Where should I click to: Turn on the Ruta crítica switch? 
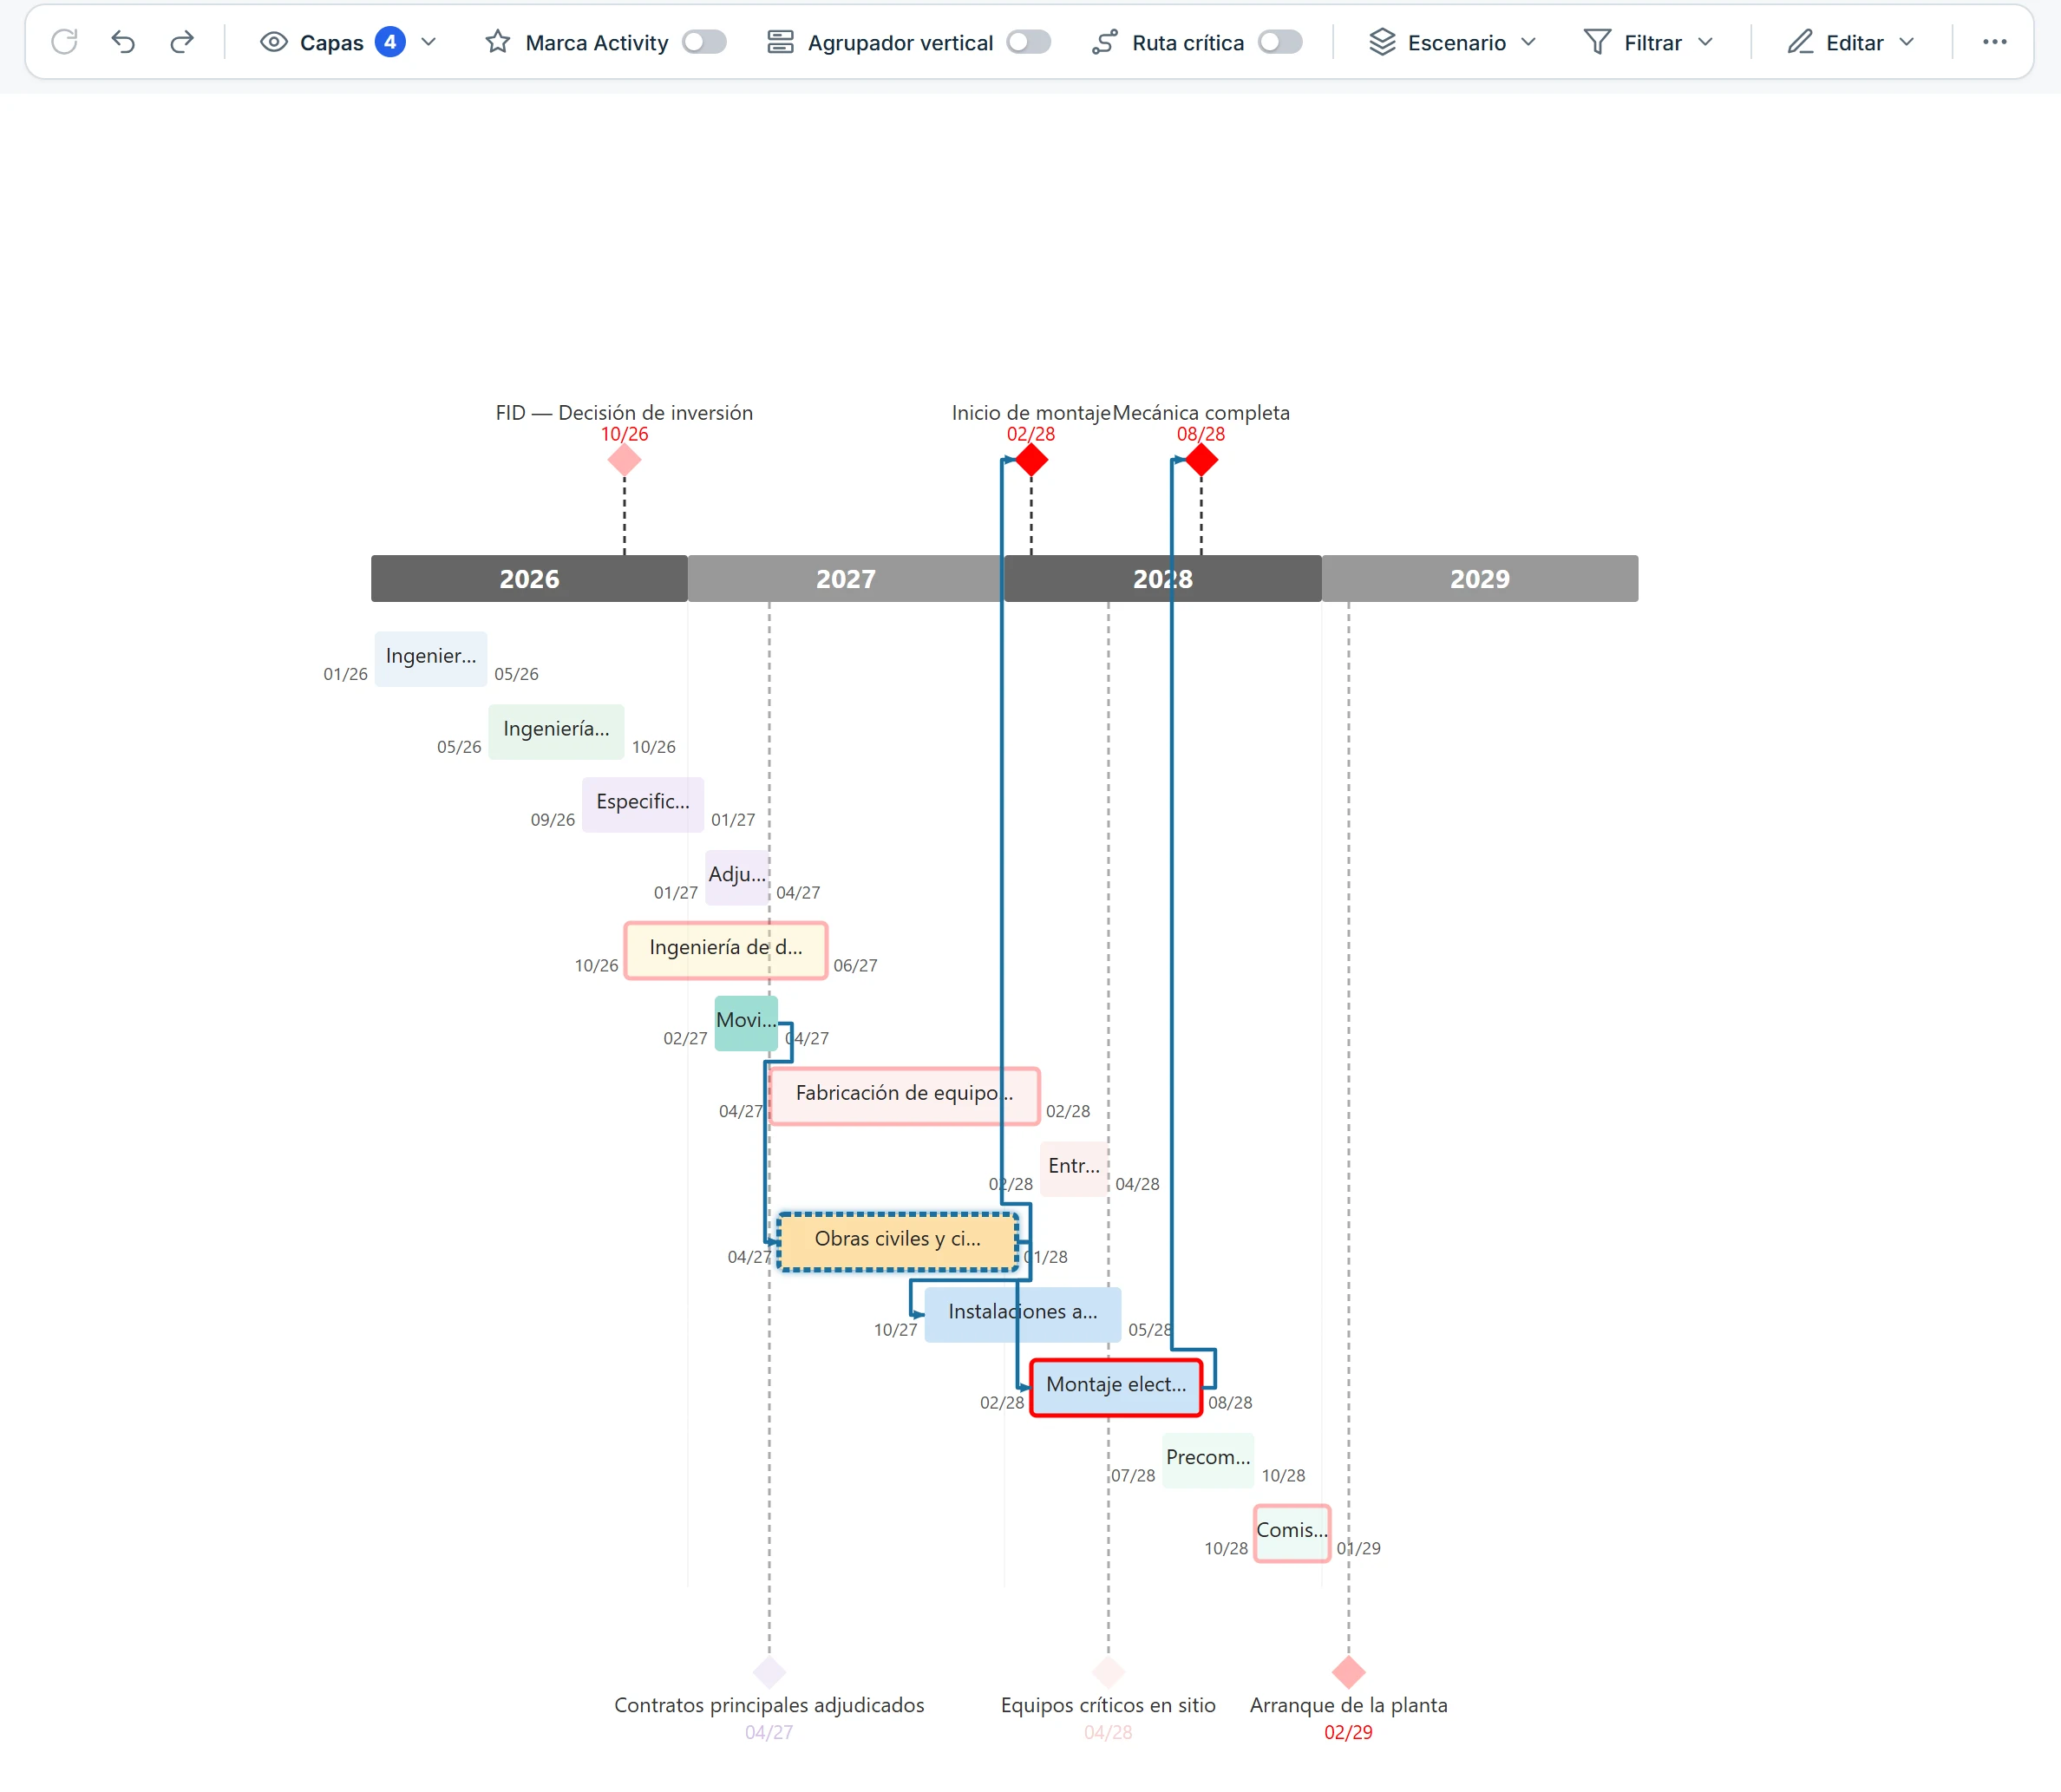click(x=1280, y=42)
